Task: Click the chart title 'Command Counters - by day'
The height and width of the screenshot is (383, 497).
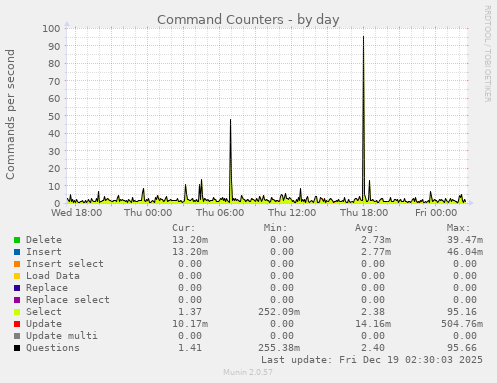Action: pos(248,20)
